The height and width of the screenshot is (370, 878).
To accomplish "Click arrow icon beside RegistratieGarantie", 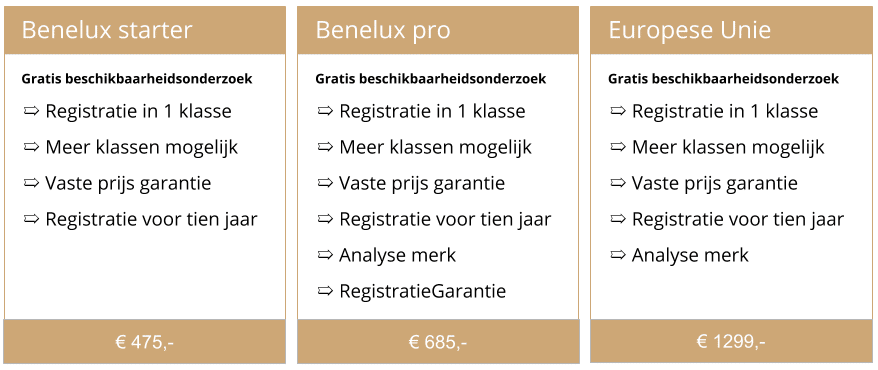I will coord(325,291).
